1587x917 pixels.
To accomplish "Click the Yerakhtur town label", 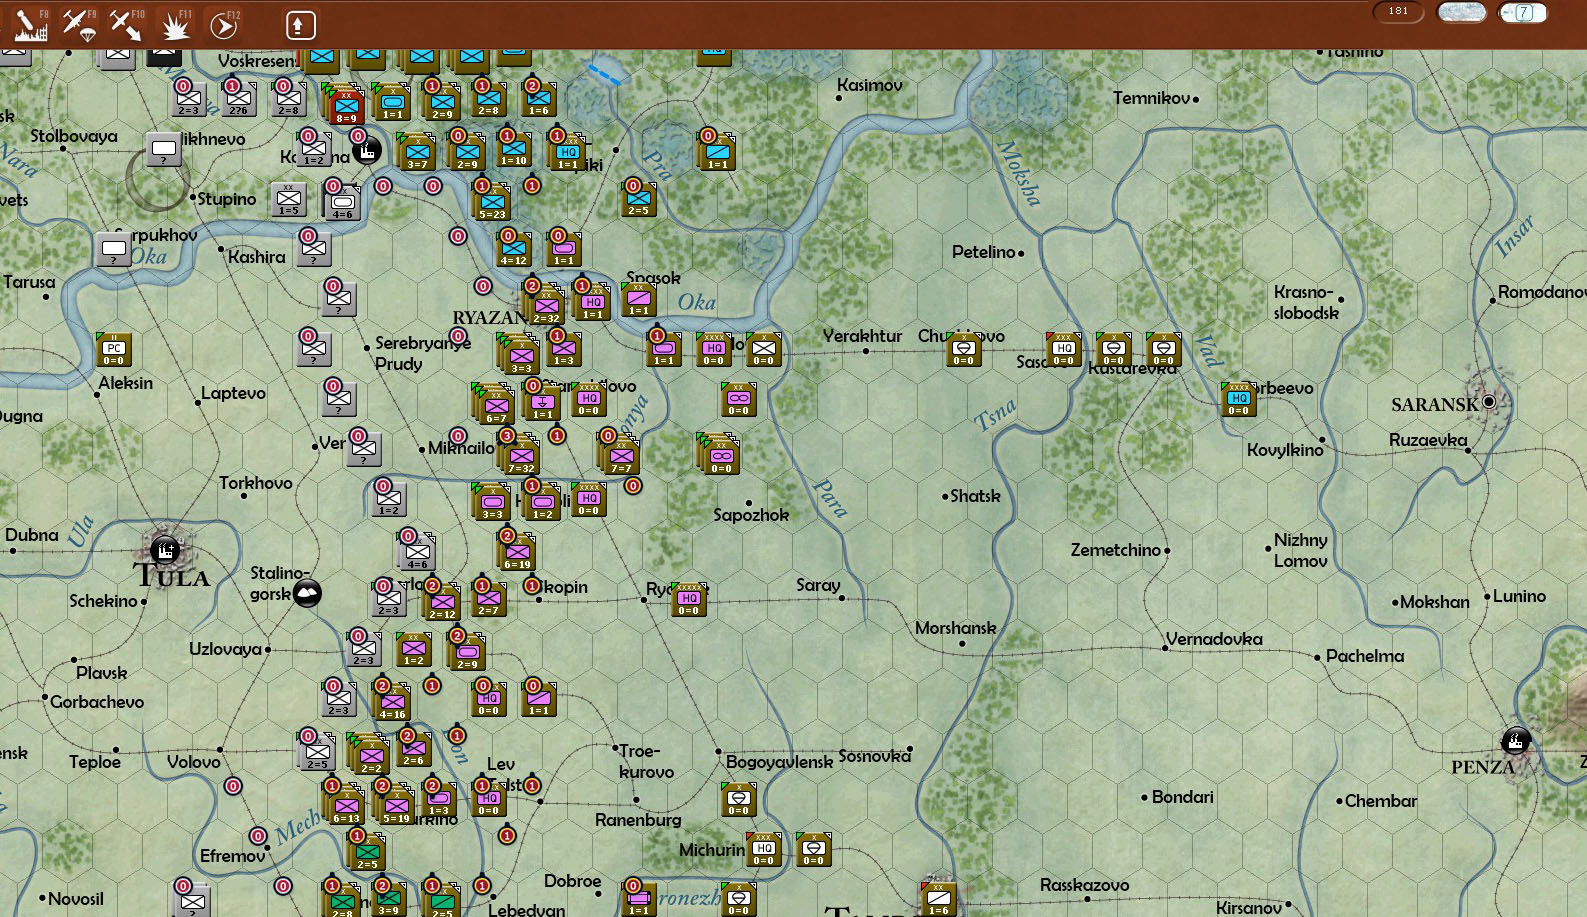I will pos(862,336).
